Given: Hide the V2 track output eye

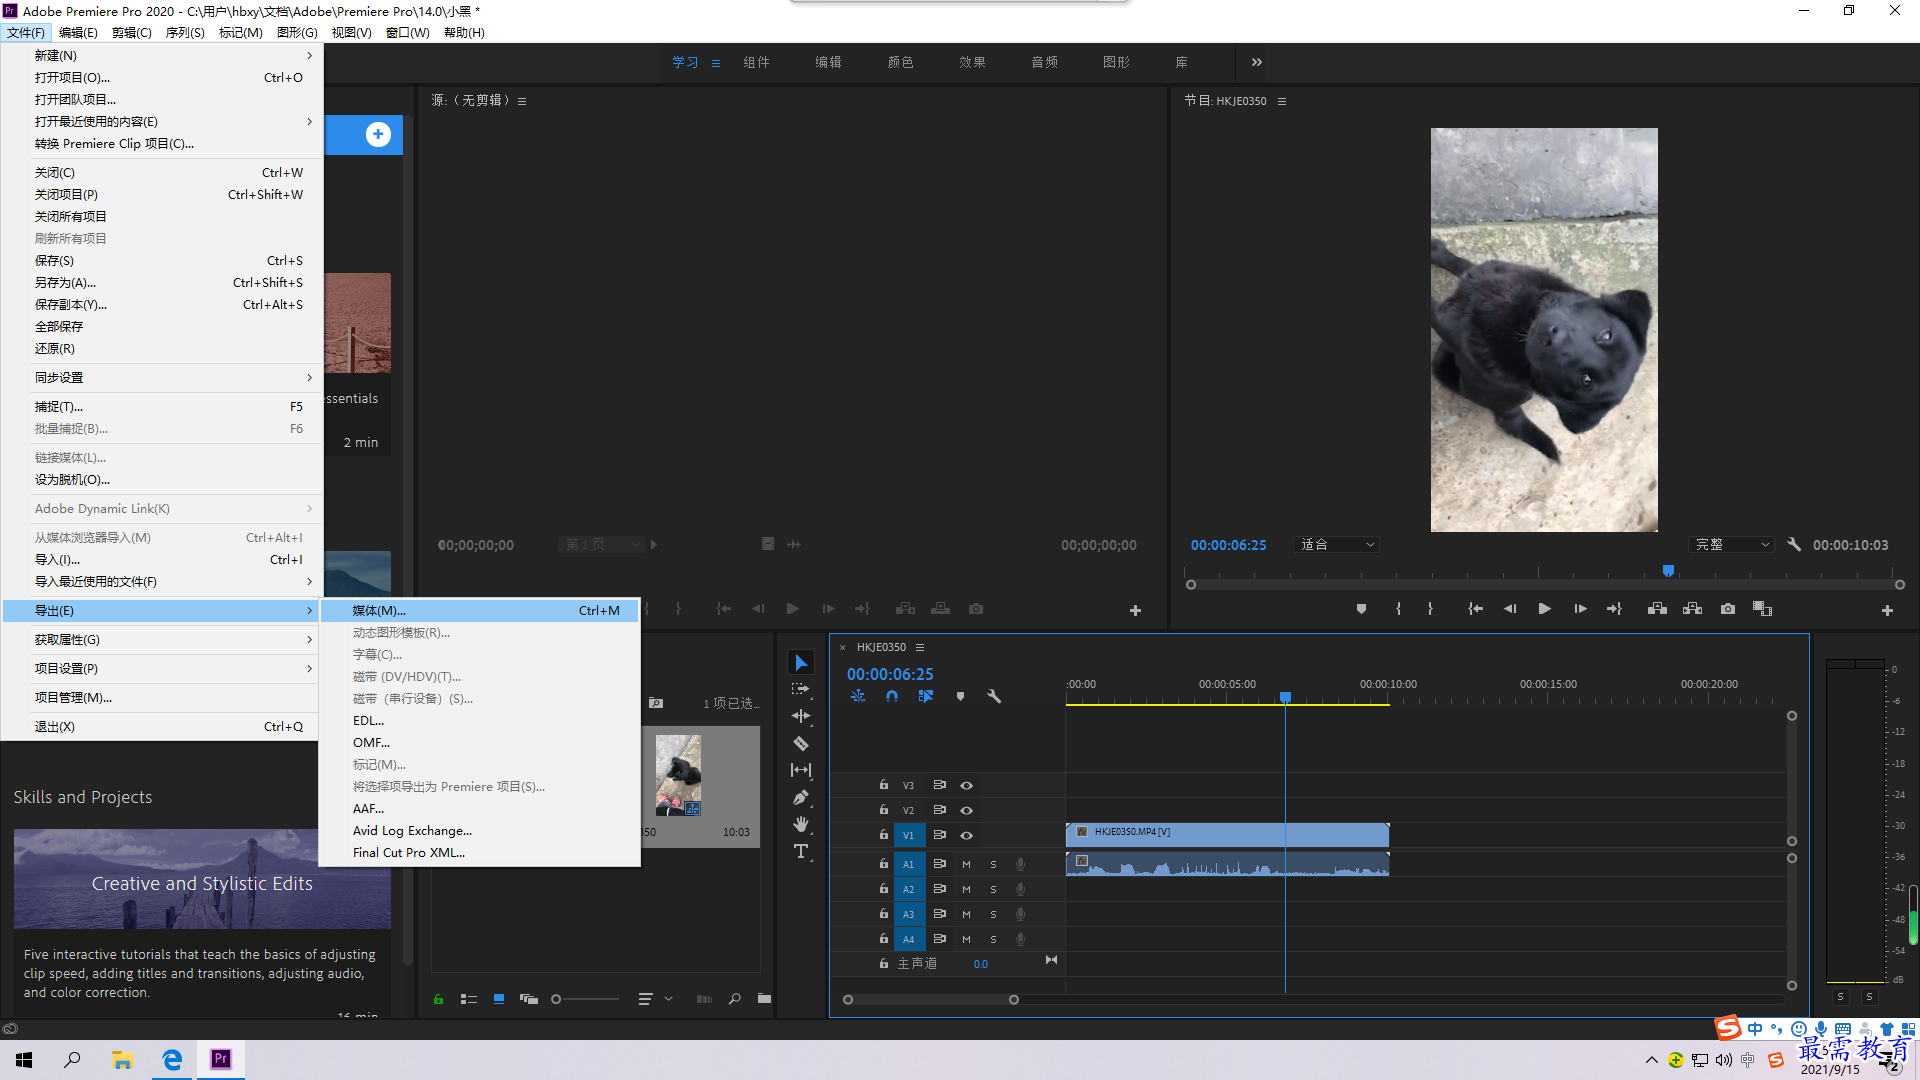Looking at the screenshot, I should (966, 810).
